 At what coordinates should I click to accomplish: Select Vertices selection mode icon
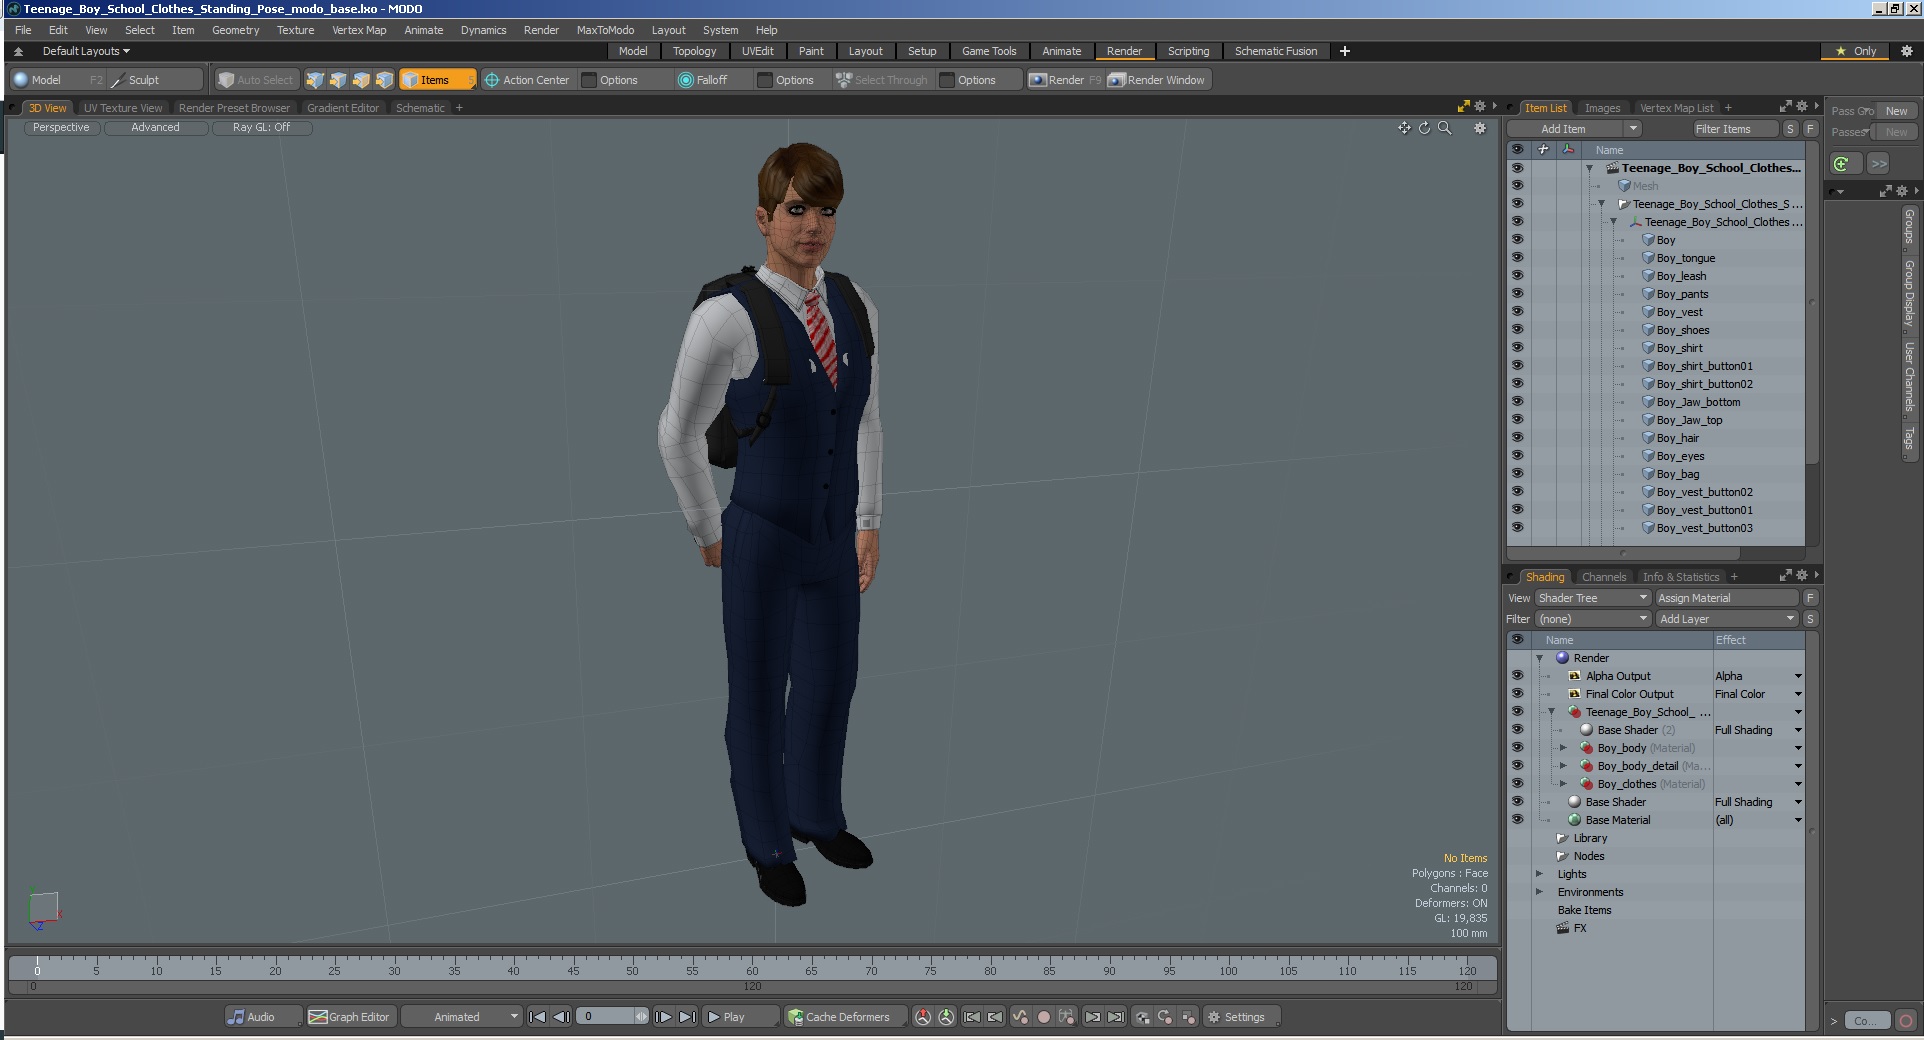click(x=315, y=80)
